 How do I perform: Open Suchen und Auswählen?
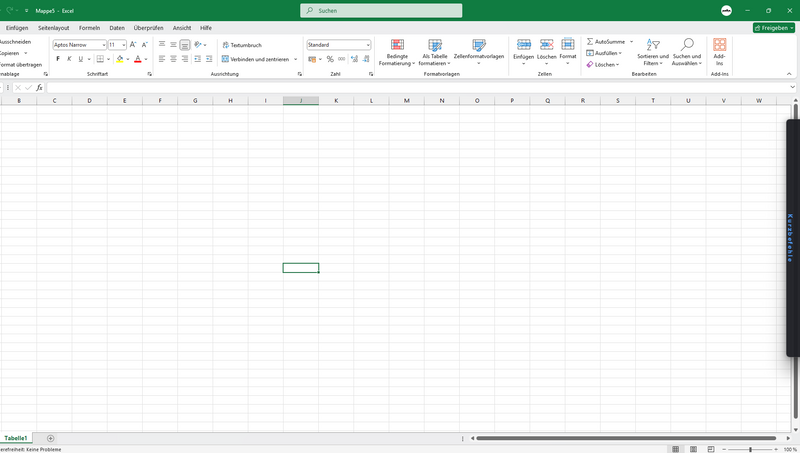tap(687, 52)
